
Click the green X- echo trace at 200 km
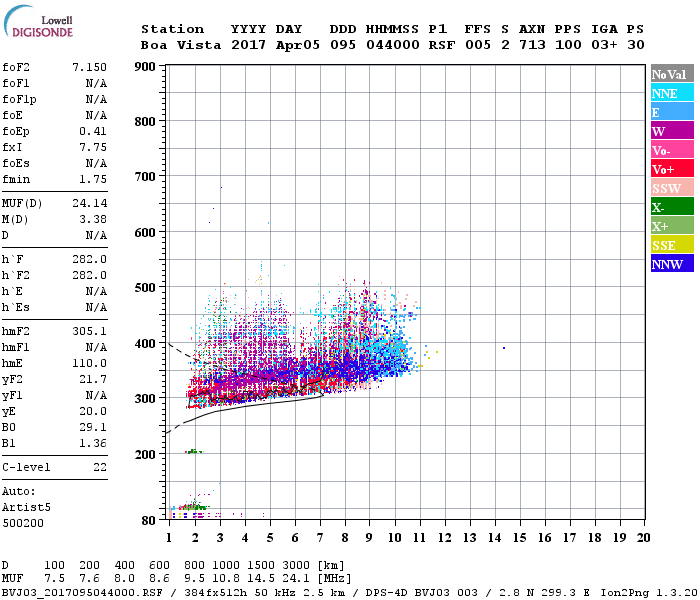tap(194, 451)
